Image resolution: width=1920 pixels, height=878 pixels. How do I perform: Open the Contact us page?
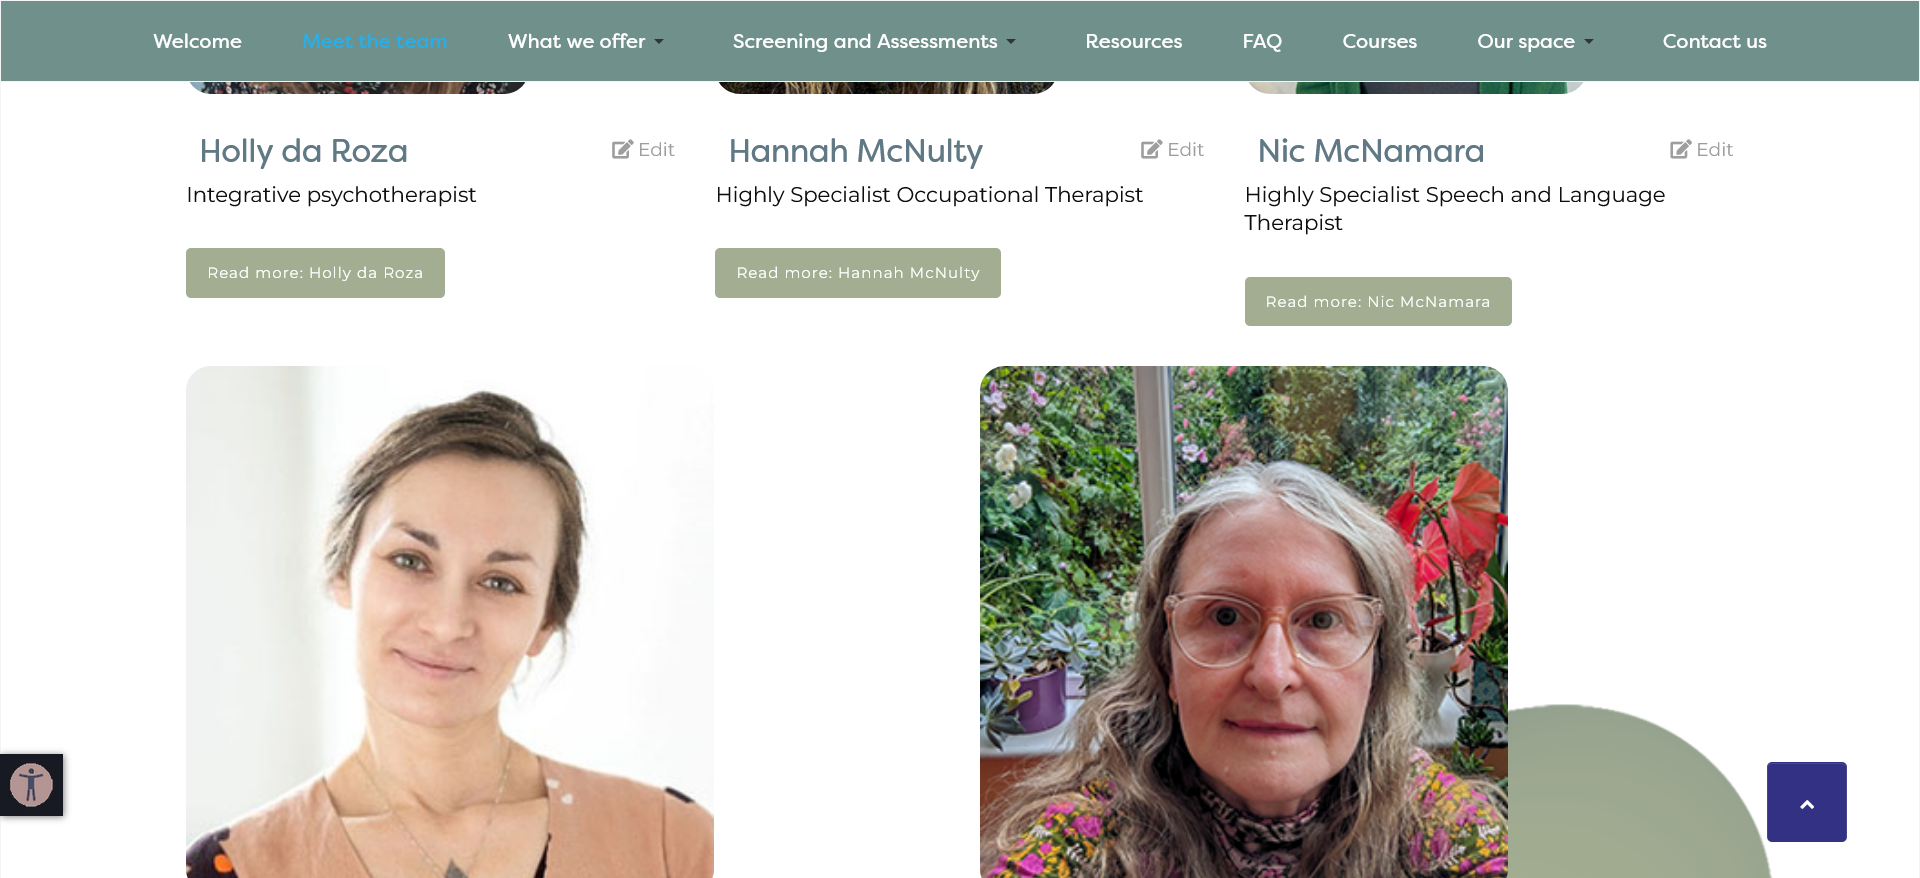1714,41
